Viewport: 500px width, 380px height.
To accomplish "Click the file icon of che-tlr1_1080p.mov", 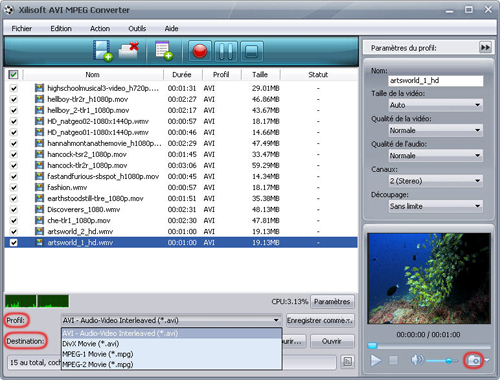I will pyautogui.click(x=39, y=220).
